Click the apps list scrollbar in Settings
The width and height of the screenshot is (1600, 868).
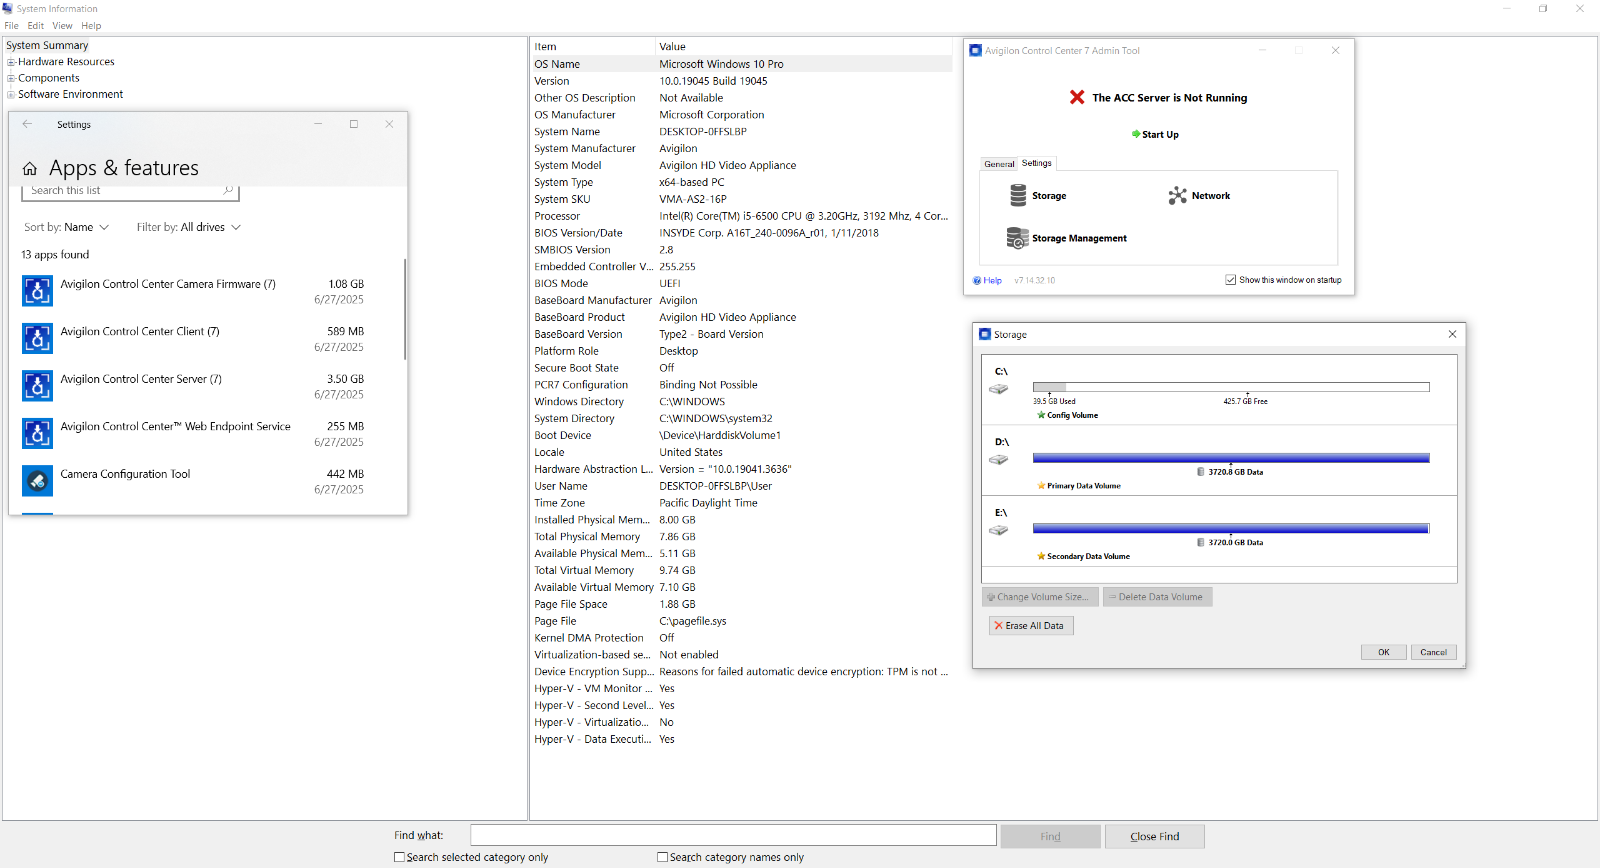pyautogui.click(x=405, y=309)
